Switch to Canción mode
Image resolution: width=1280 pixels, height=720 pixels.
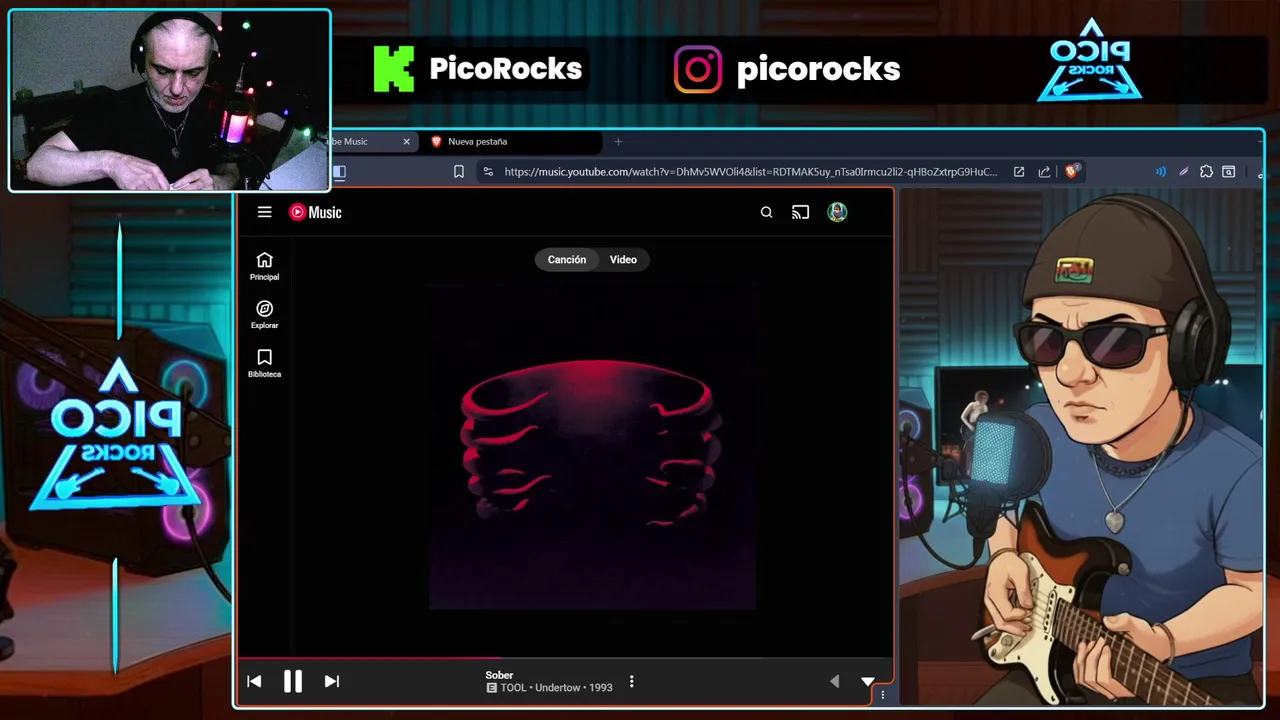coord(566,259)
